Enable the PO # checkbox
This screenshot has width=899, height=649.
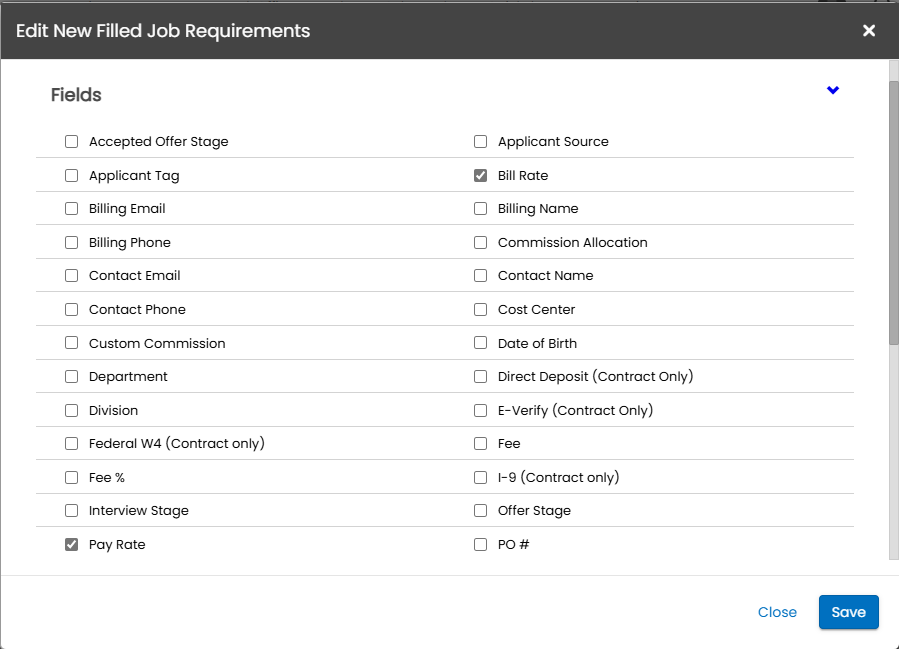click(x=480, y=545)
